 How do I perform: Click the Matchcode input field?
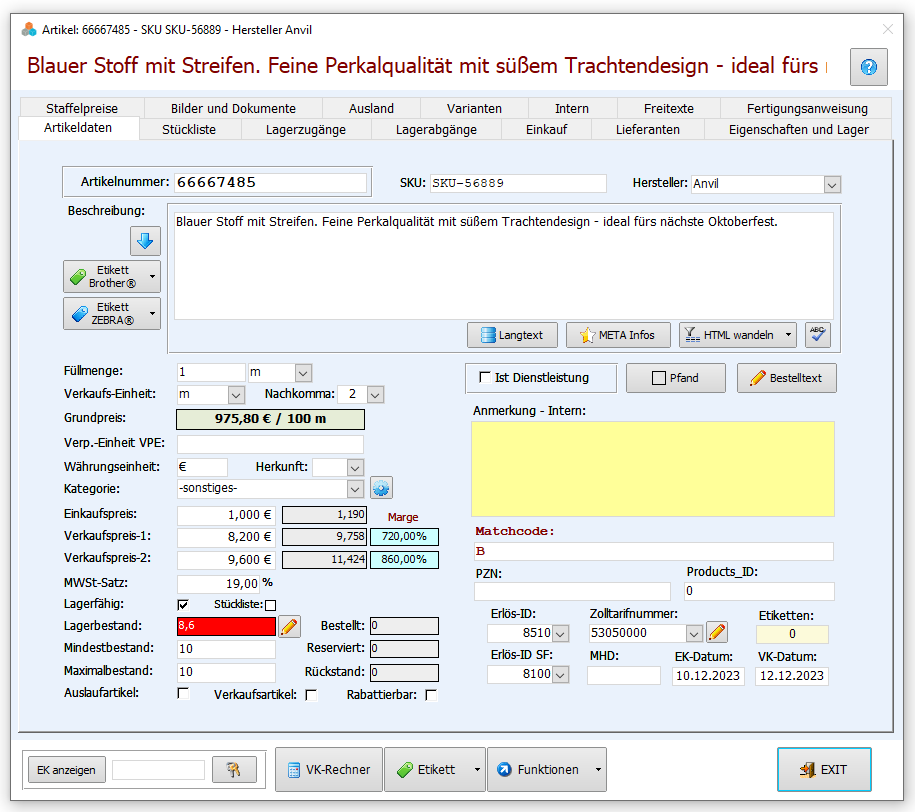click(x=654, y=552)
